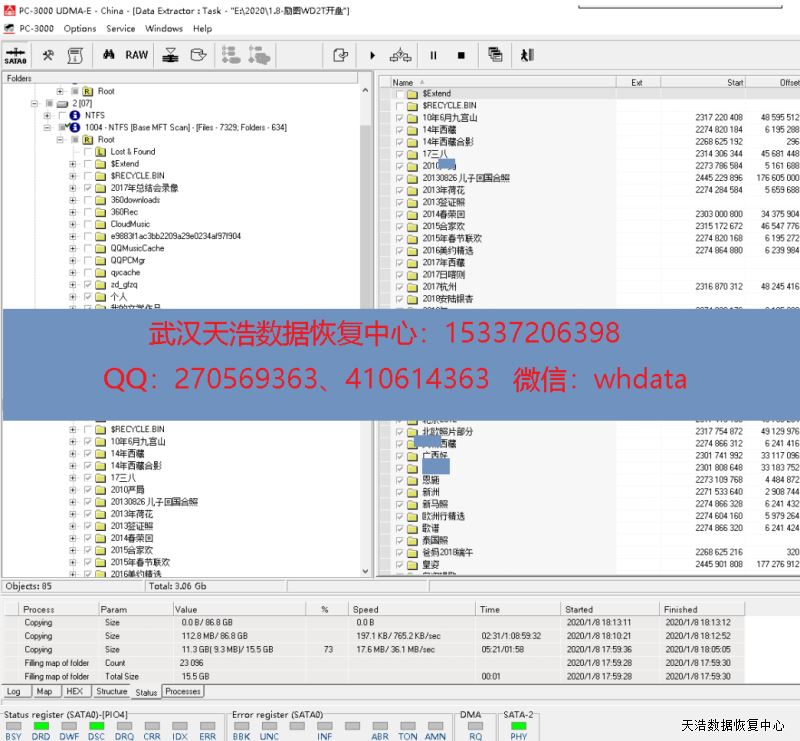Viewport: 800px width, 741px height.
Task: Click the exit (running man) toolbar icon
Action: pyautogui.click(x=528, y=55)
